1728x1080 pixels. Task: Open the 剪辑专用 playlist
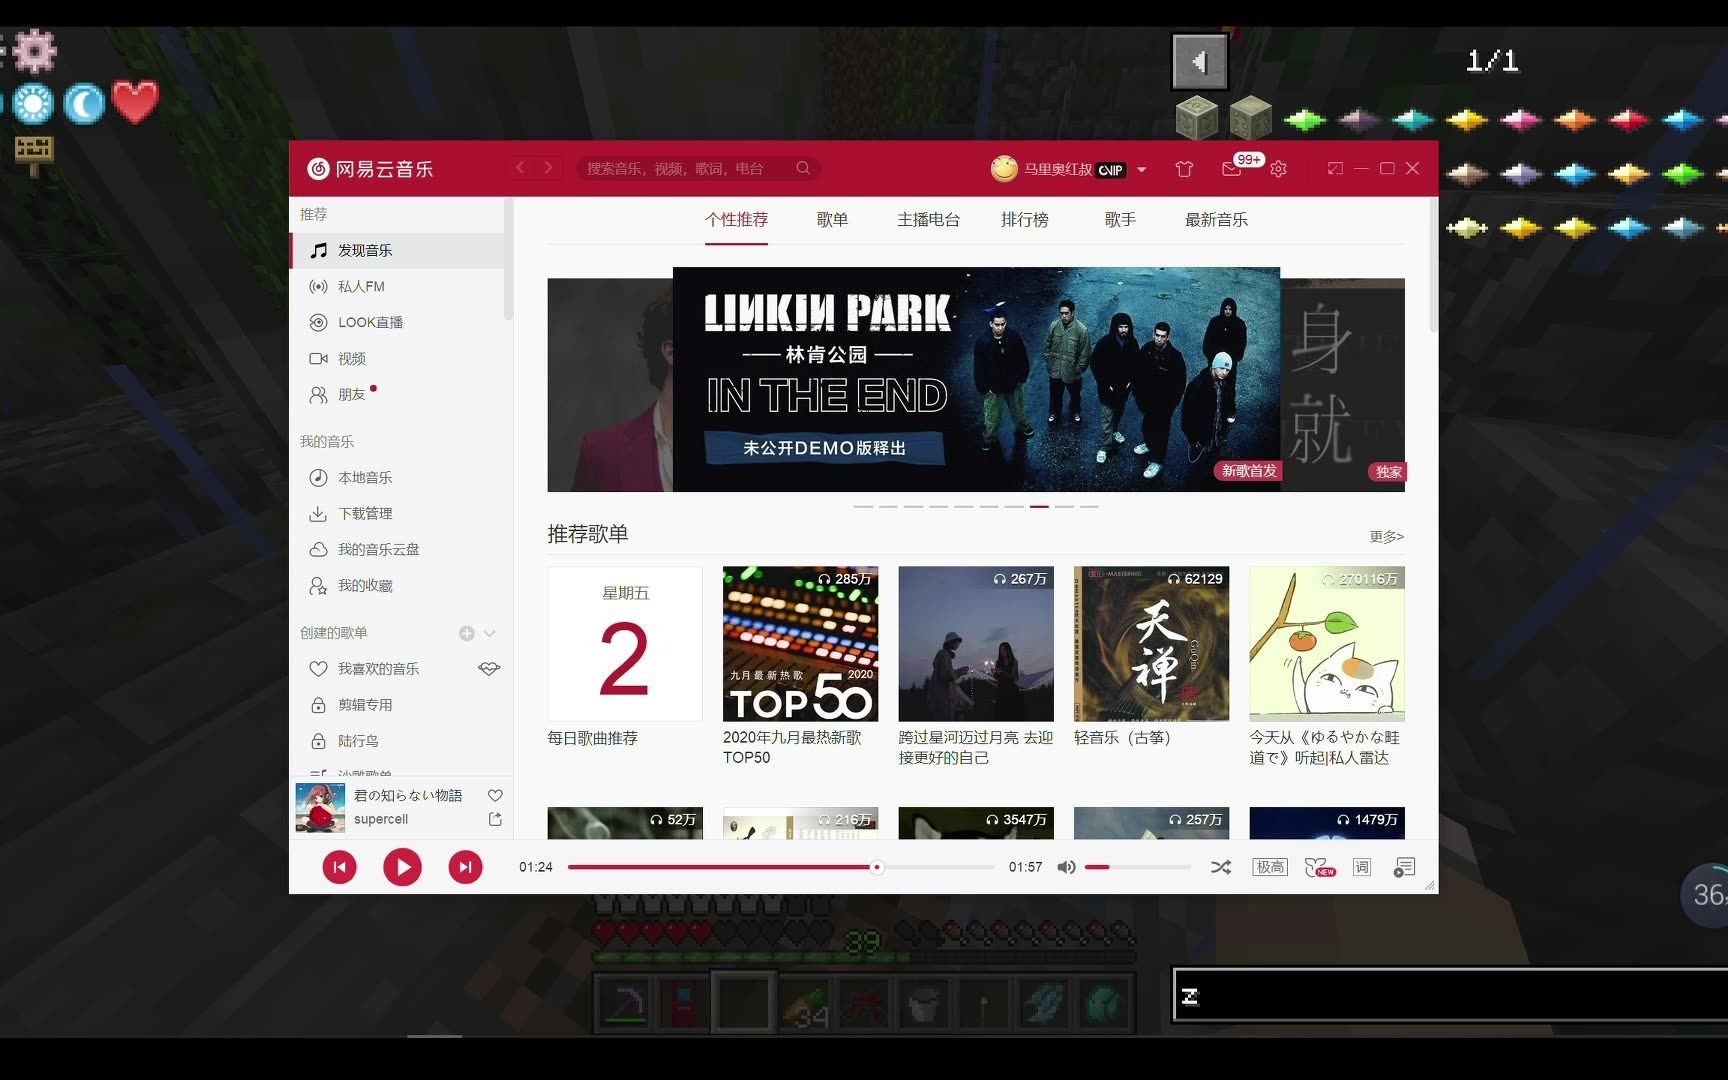397,704
